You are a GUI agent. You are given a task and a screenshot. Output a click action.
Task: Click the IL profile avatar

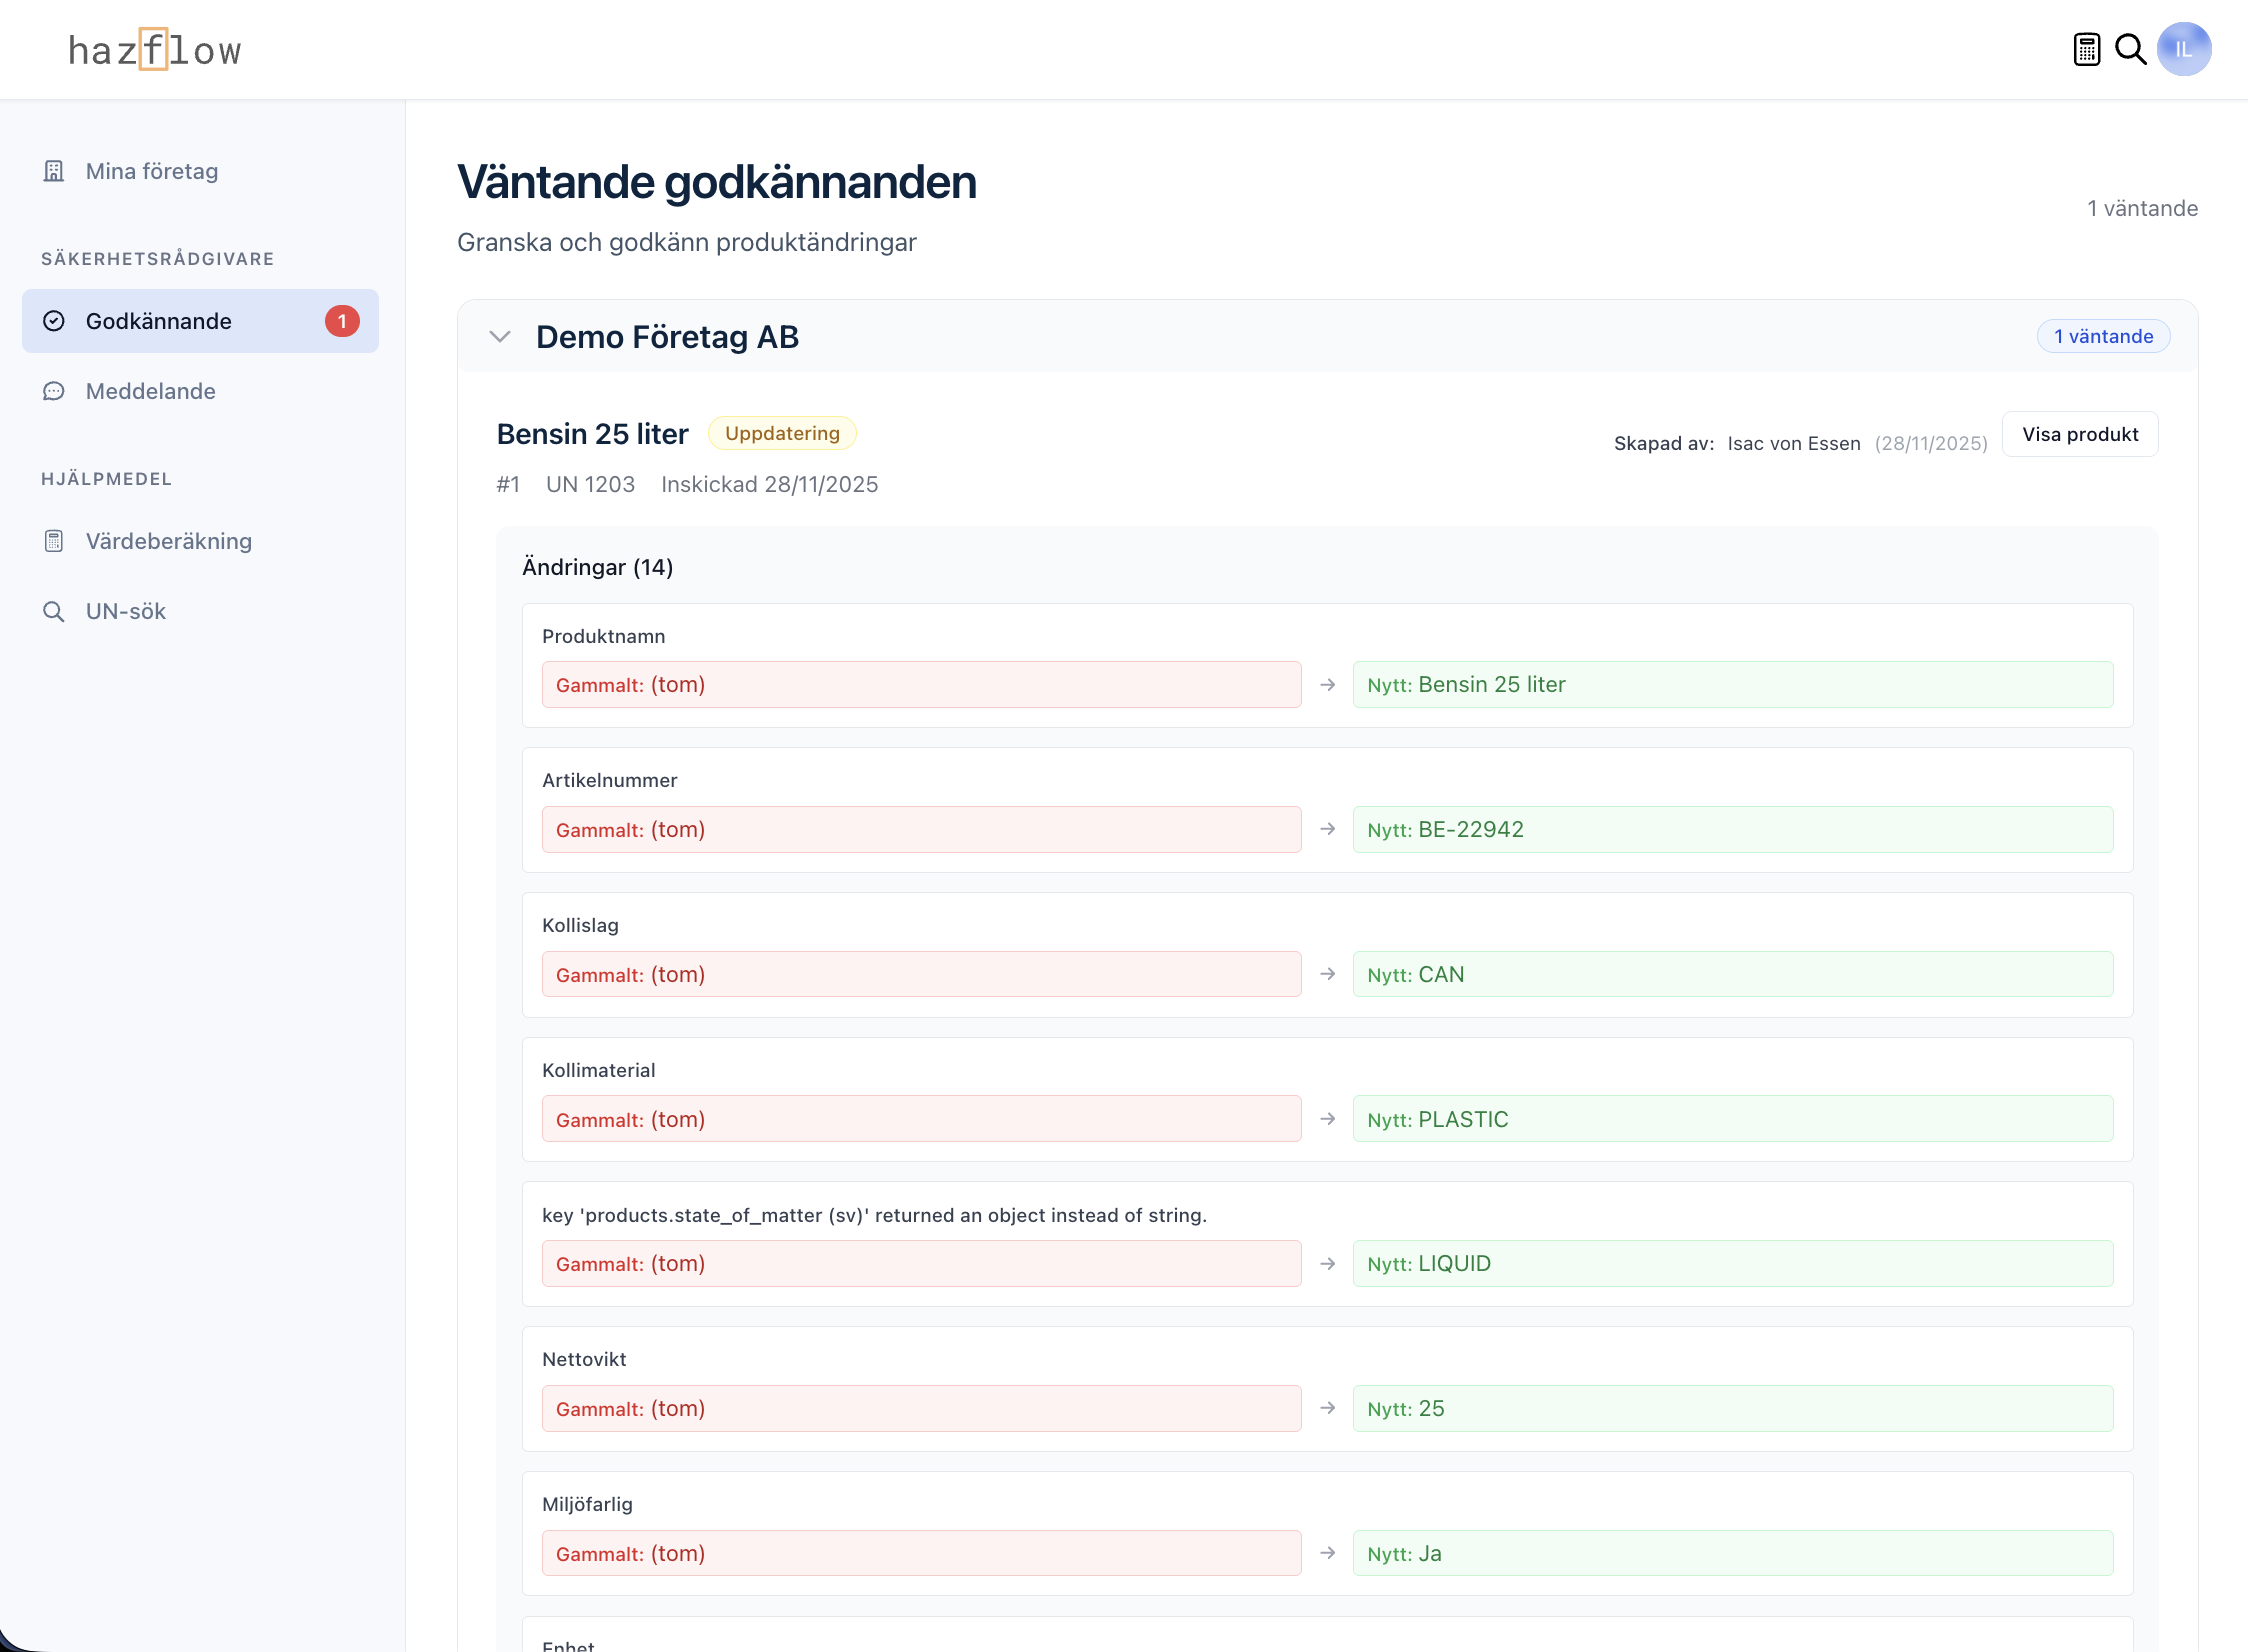point(2185,49)
